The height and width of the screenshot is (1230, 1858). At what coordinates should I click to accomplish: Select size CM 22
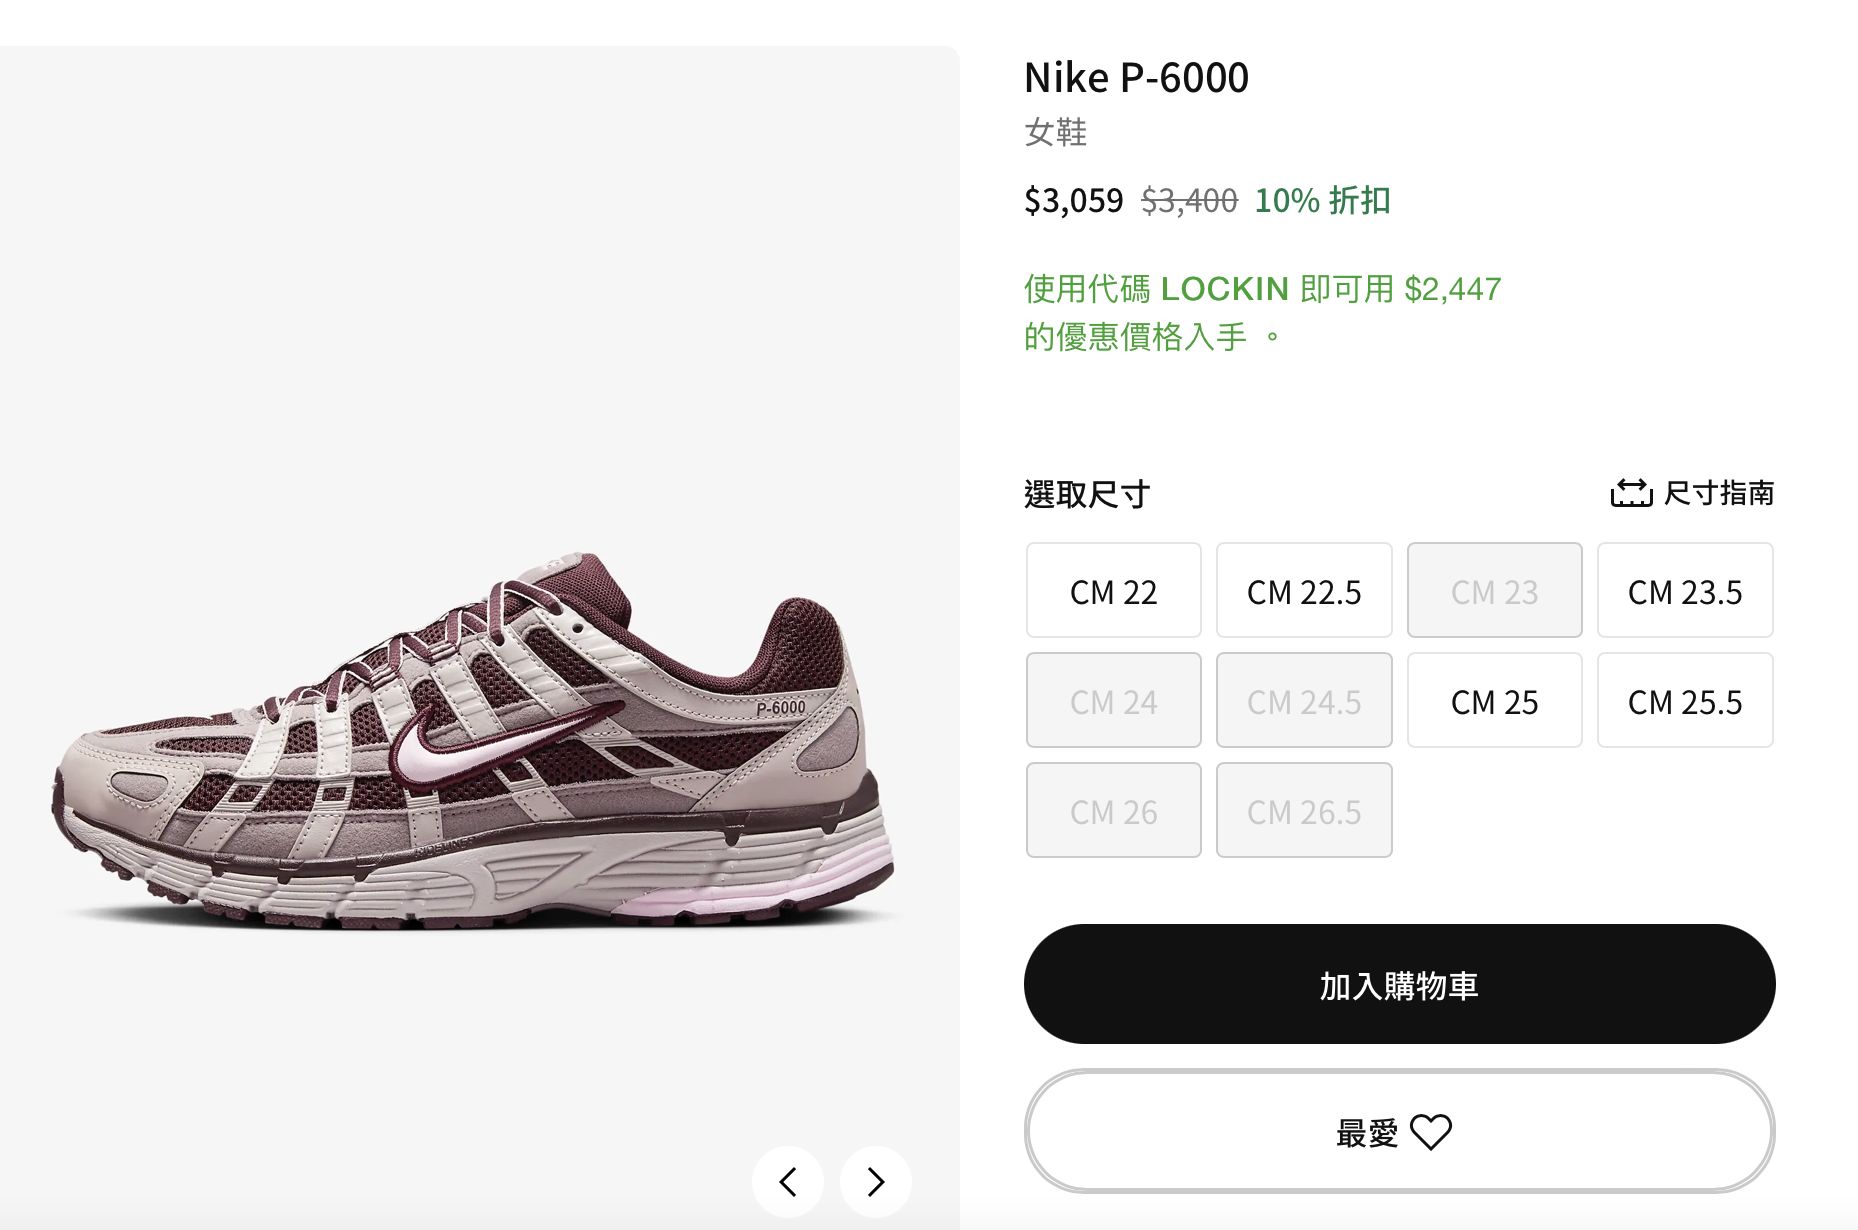click(x=1112, y=591)
